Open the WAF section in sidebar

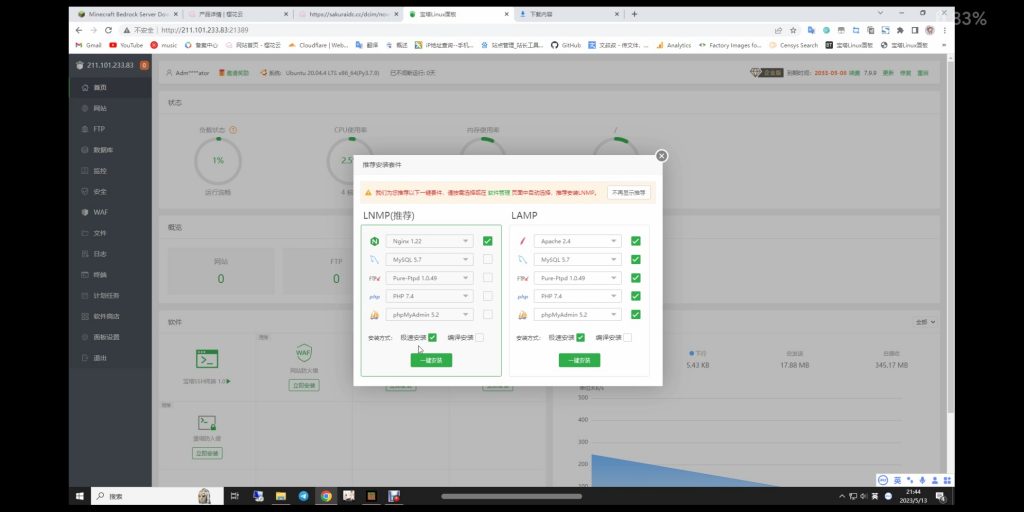99,212
